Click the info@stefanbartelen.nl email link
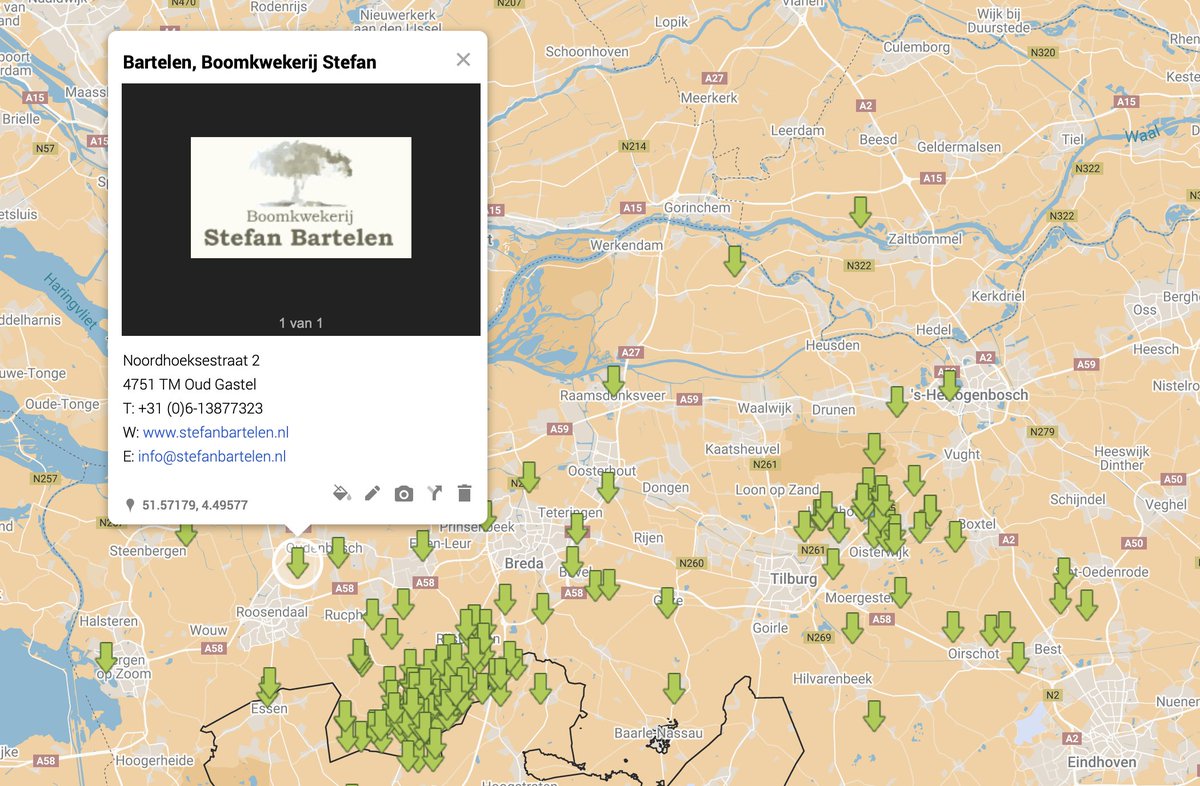This screenshot has width=1200, height=786. (214, 456)
